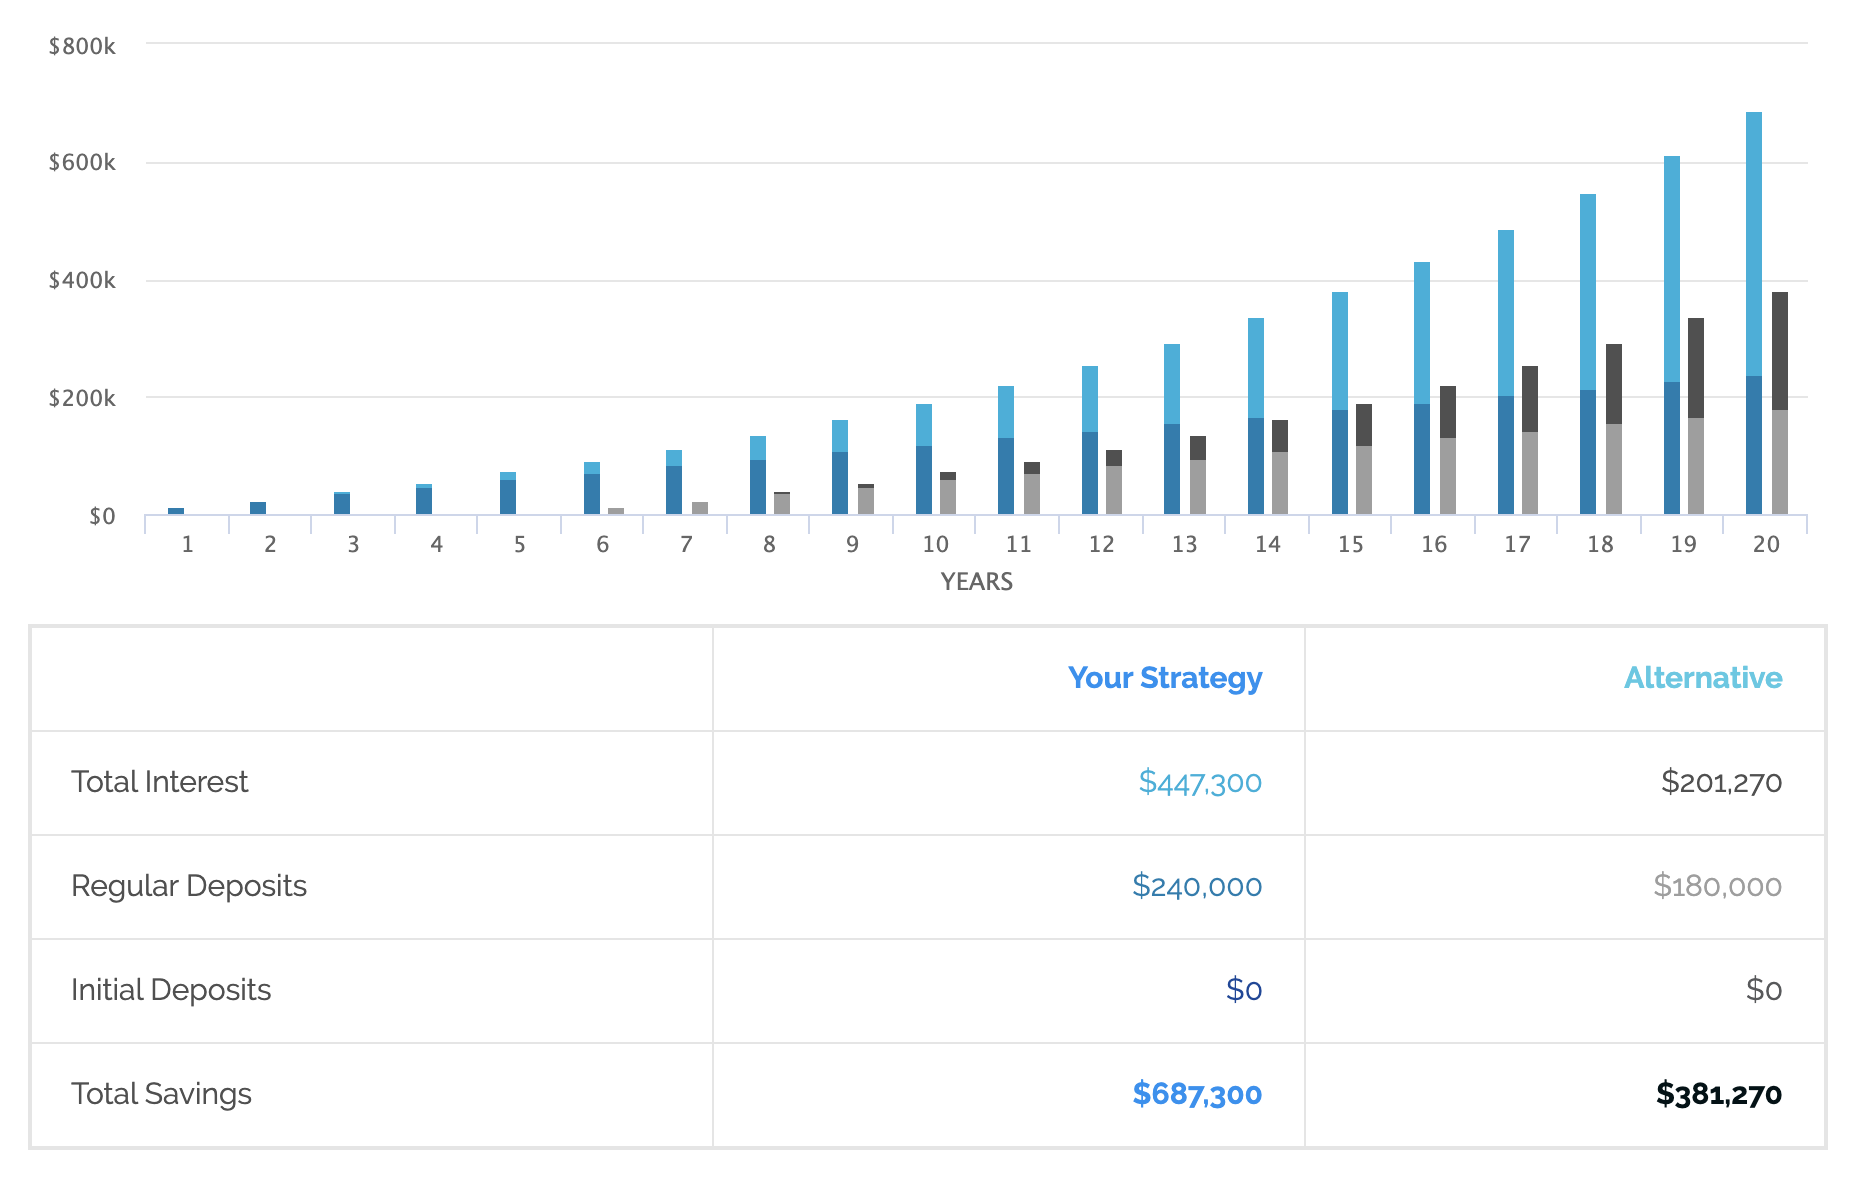Select the $381,270 alternative total savings
Screen dimensions: 1850x1178
coord(1718,1094)
